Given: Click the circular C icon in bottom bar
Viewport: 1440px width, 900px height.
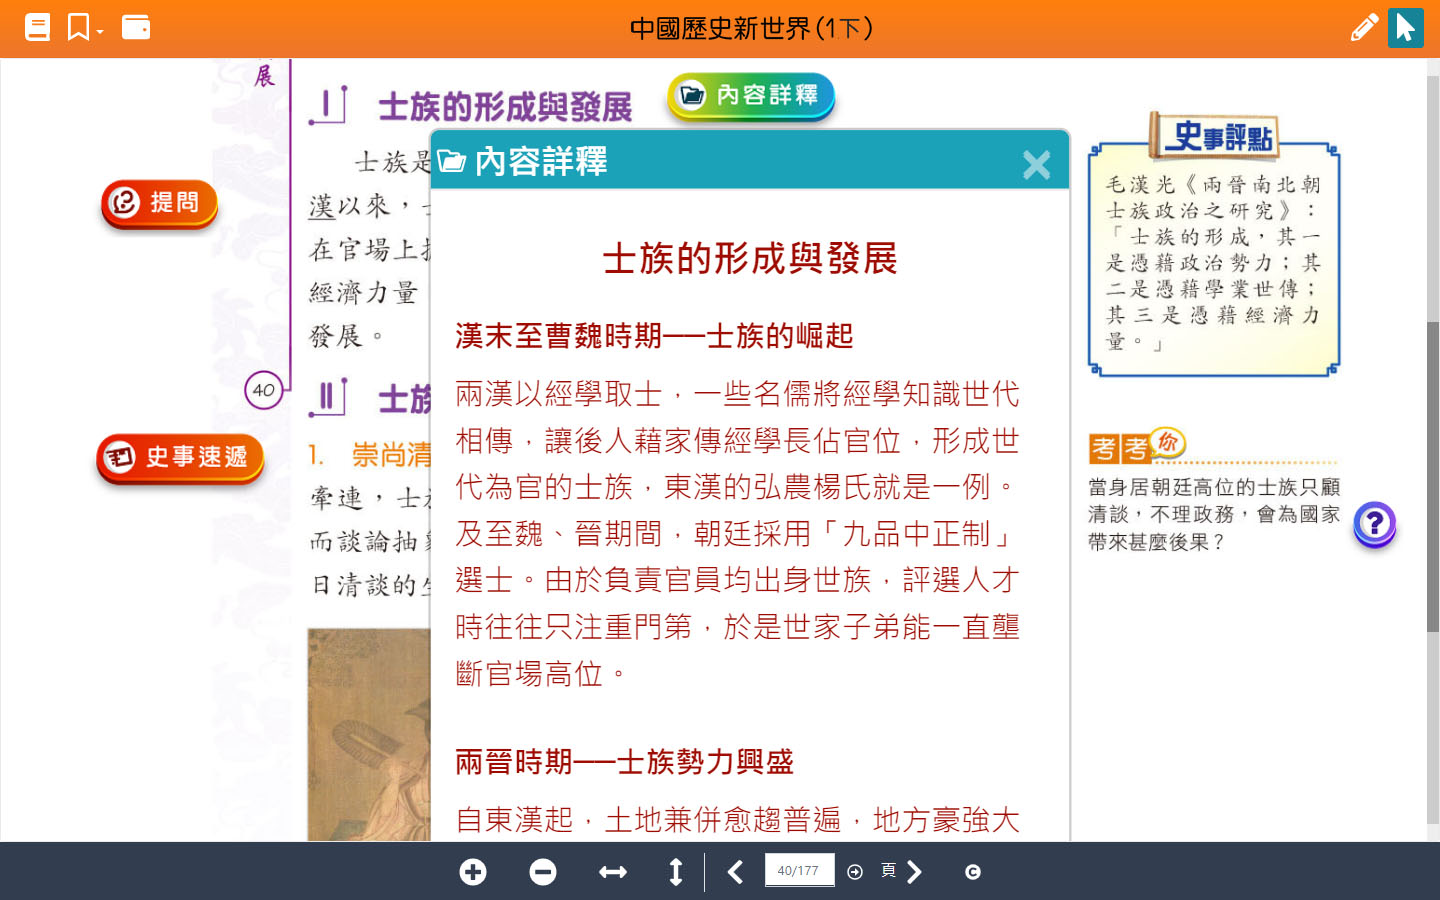Looking at the screenshot, I should (972, 872).
